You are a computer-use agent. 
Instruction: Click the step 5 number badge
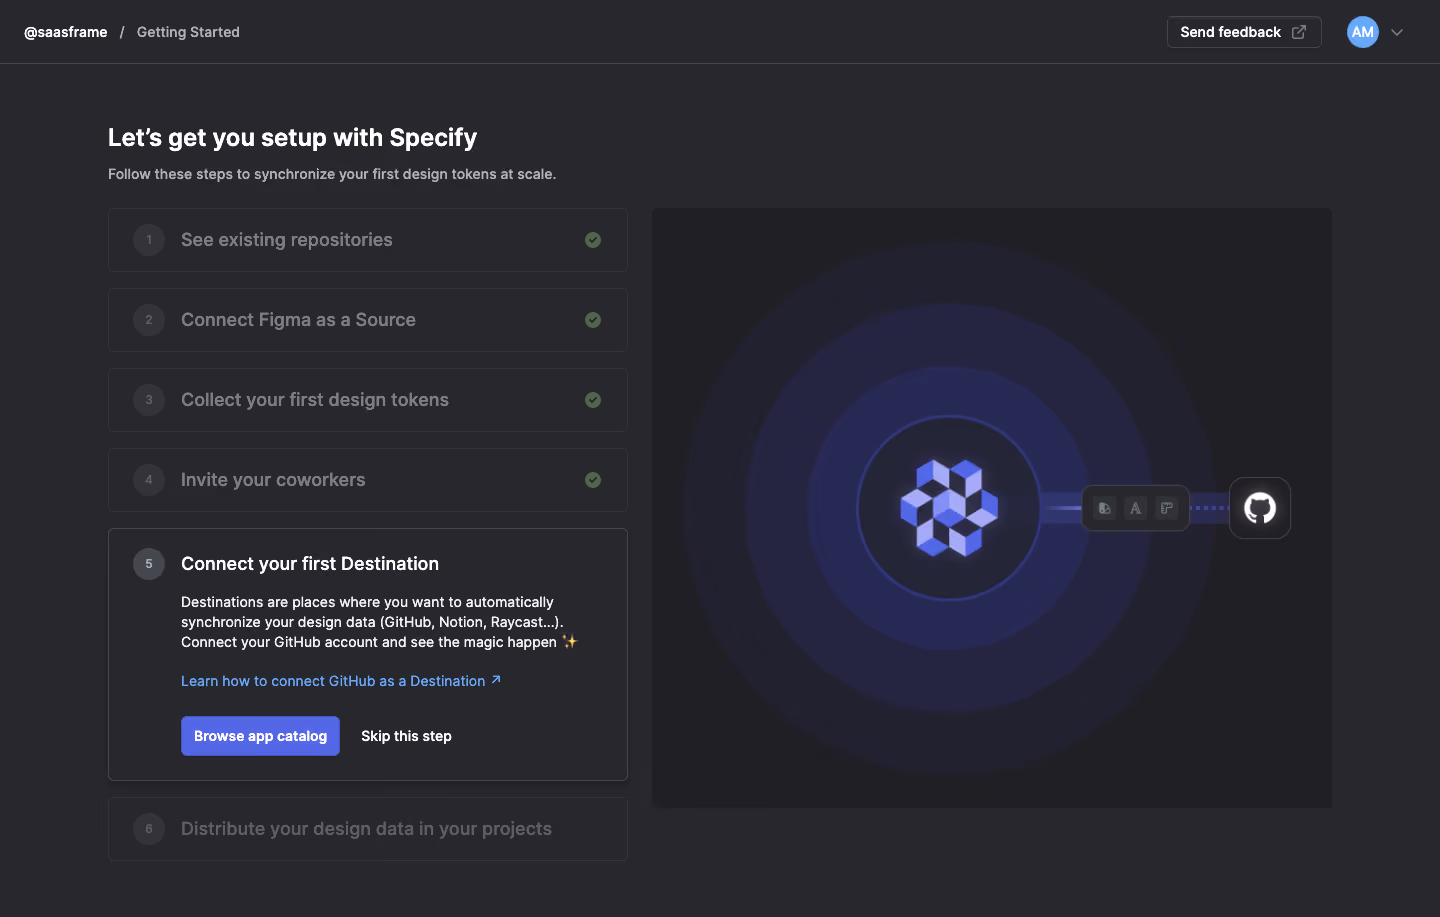[x=149, y=564]
